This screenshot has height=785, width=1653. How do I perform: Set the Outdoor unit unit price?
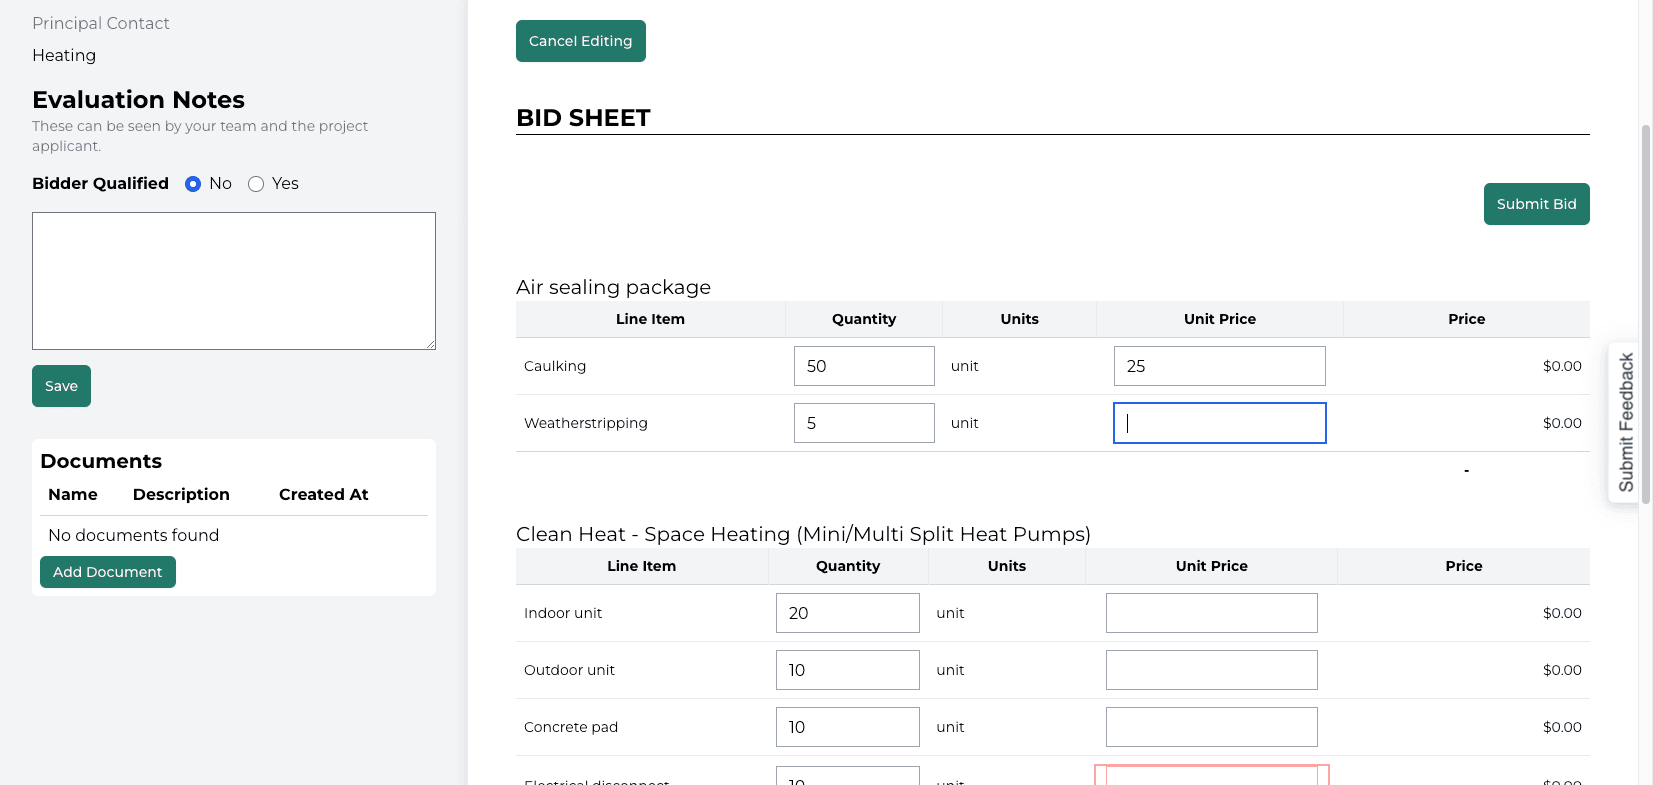[x=1211, y=670]
